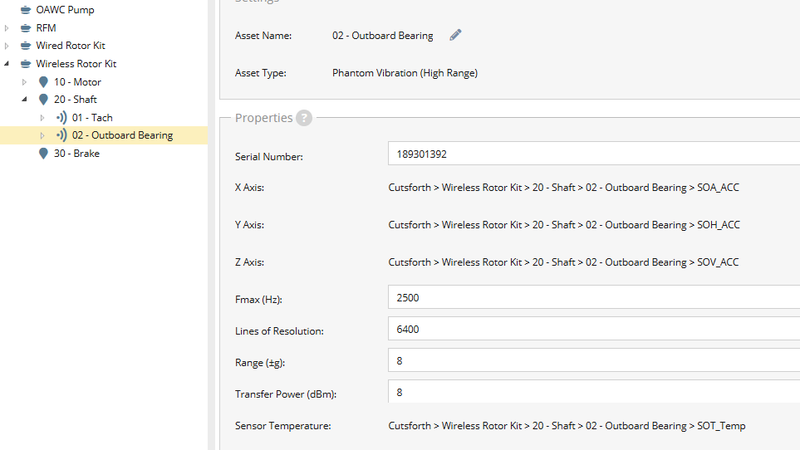Expand the RFM tree node

click(7, 28)
